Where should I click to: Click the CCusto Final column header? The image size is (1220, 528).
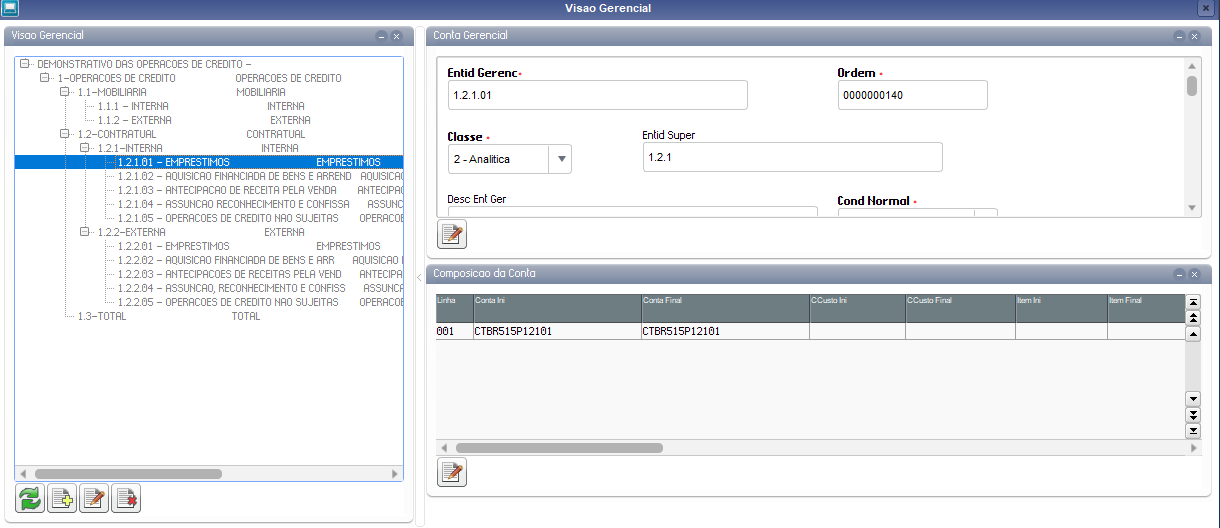click(x=960, y=308)
